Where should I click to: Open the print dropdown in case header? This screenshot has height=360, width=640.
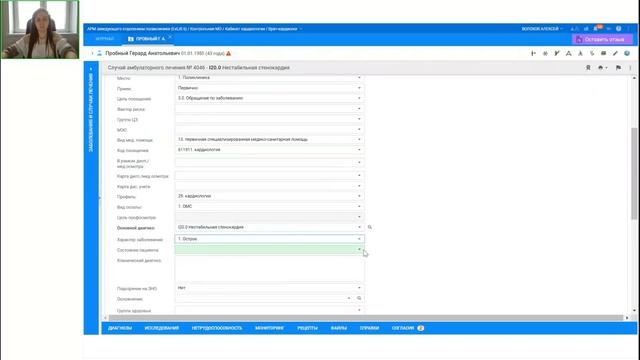pyautogui.click(x=602, y=68)
